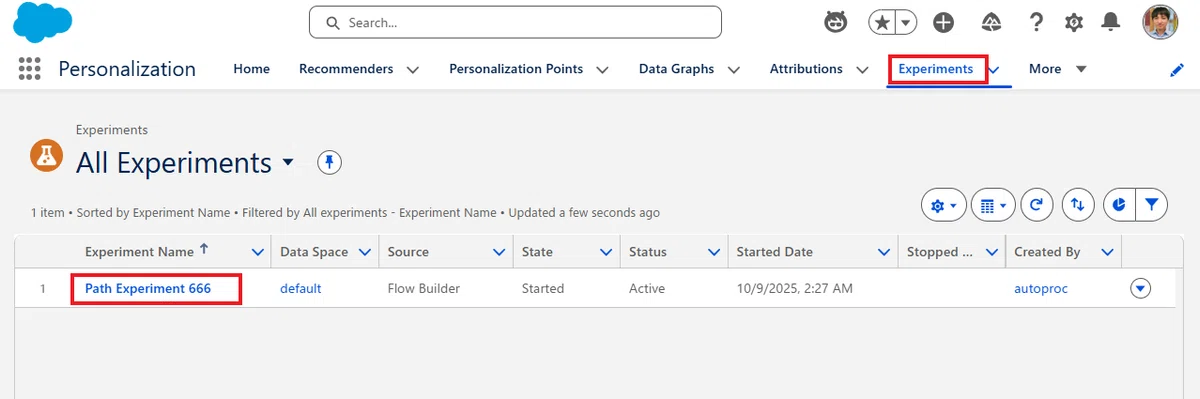Sort by the Status column header

[648, 252]
